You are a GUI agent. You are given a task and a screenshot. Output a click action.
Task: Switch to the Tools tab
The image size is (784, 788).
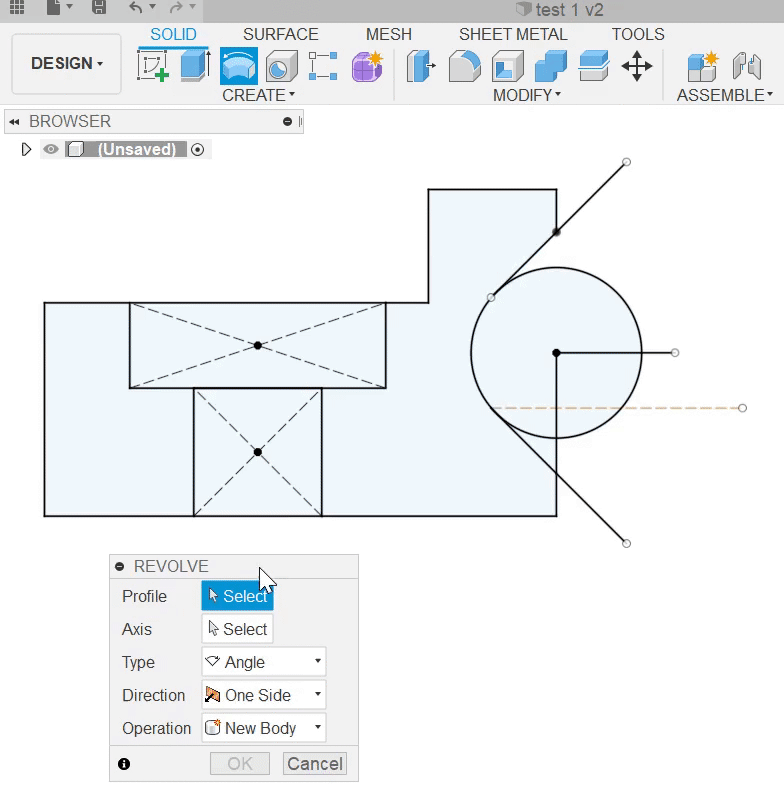click(638, 34)
